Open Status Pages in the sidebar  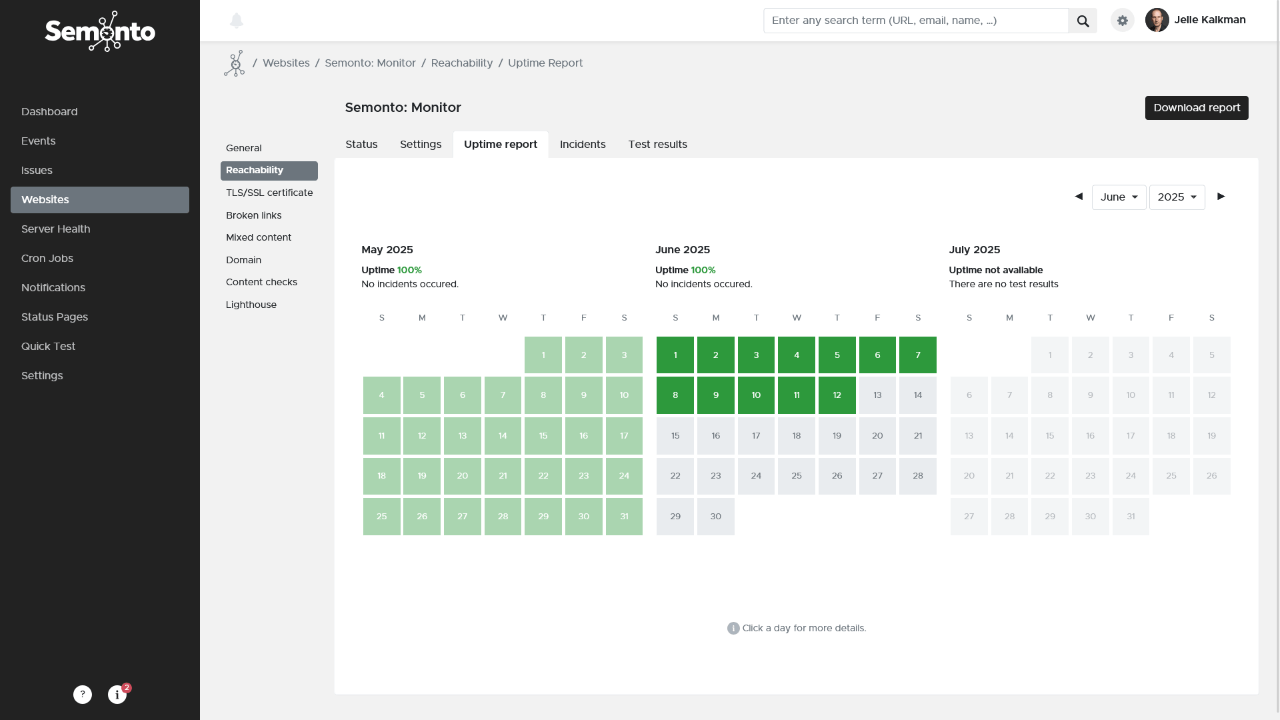pos(100,317)
